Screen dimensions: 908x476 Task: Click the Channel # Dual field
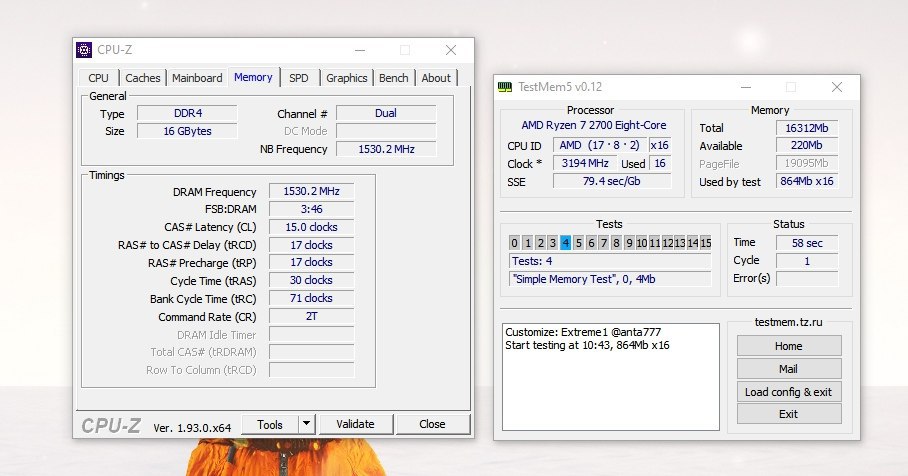[386, 113]
